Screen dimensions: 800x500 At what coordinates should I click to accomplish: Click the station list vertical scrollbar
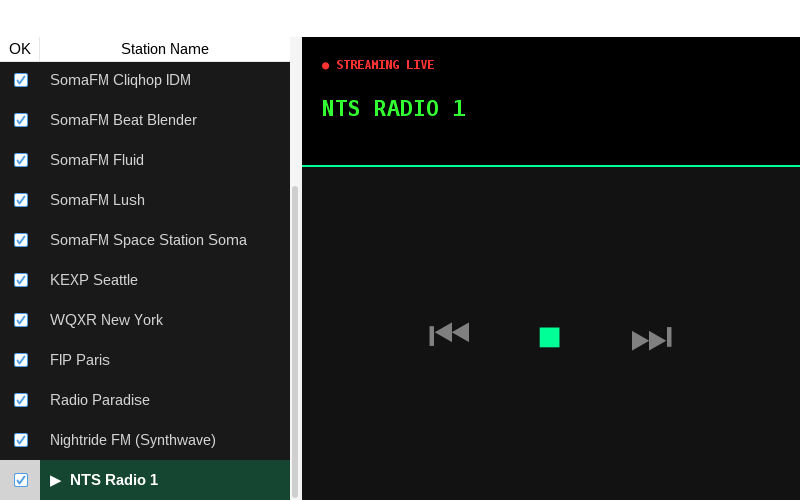click(x=295, y=340)
